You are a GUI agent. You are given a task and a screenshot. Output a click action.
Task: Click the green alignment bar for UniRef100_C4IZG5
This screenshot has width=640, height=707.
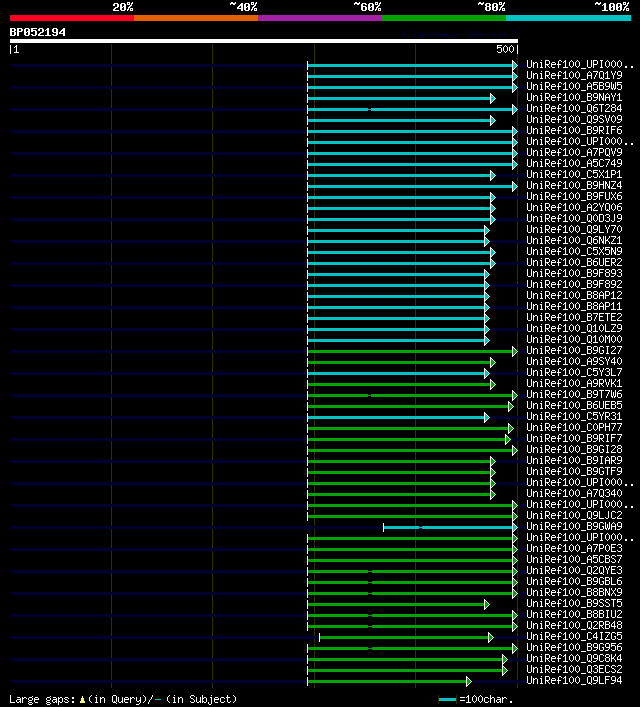point(405,638)
